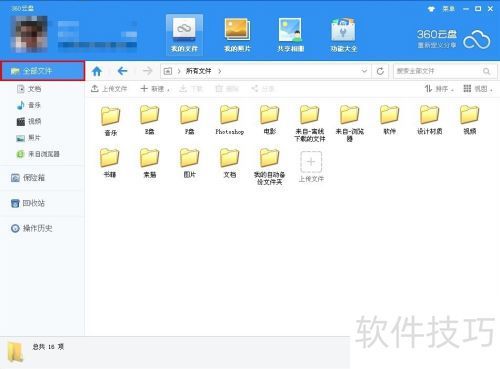Image resolution: width=500 pixels, height=369 pixels.
Task: Open 来自浏览器 in the sidebar
Action: click(x=38, y=154)
